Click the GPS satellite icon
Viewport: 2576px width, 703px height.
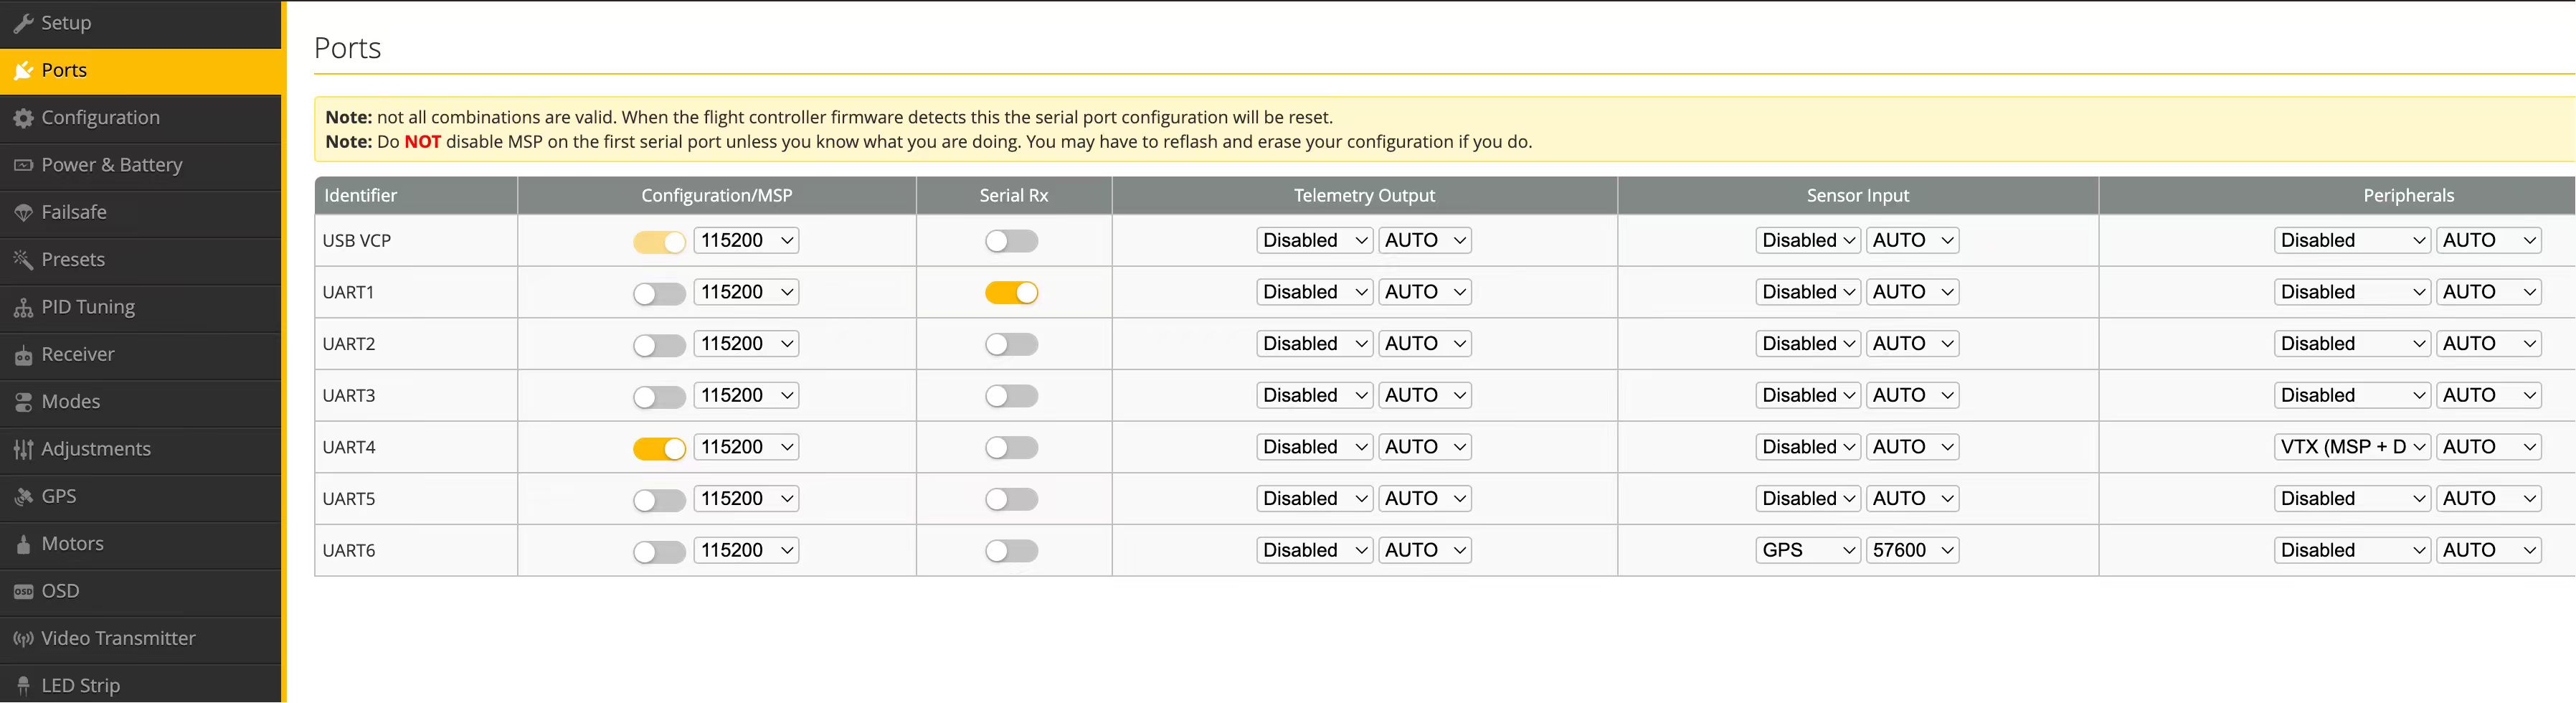(23, 497)
